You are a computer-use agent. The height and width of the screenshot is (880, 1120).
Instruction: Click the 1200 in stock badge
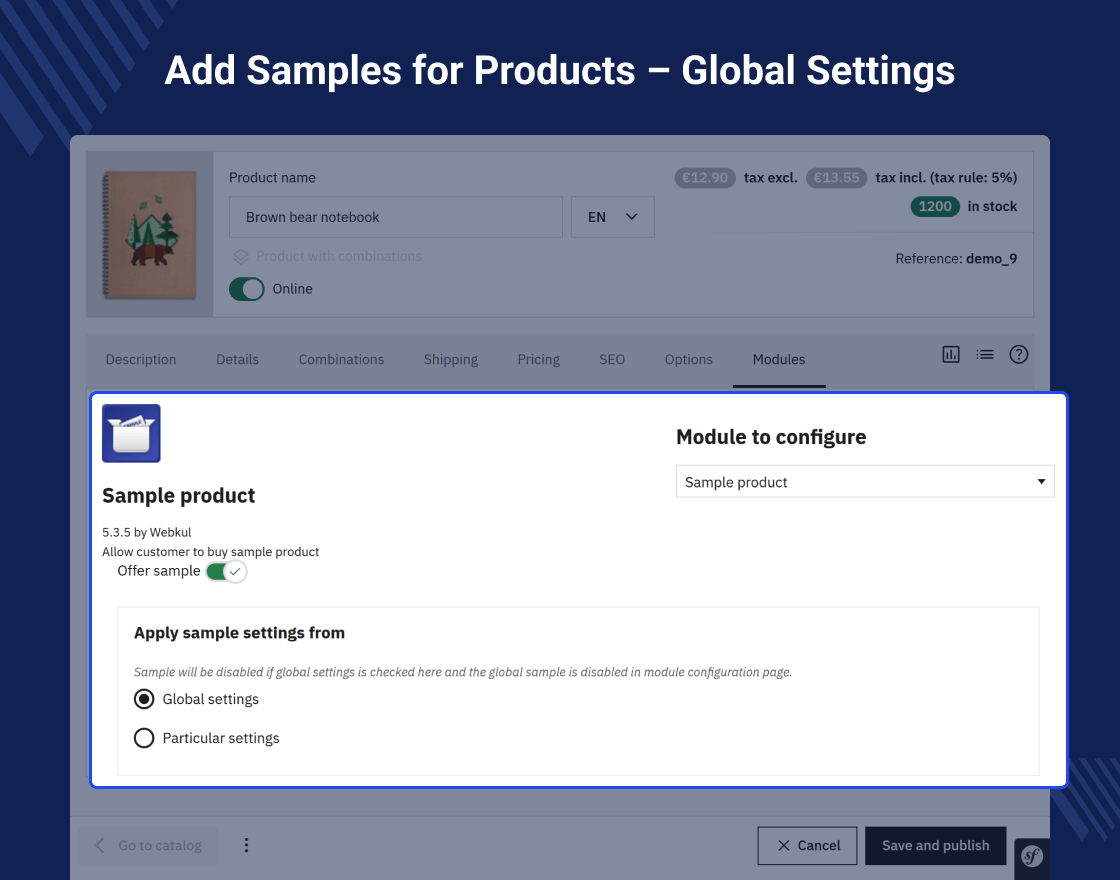[935, 206]
